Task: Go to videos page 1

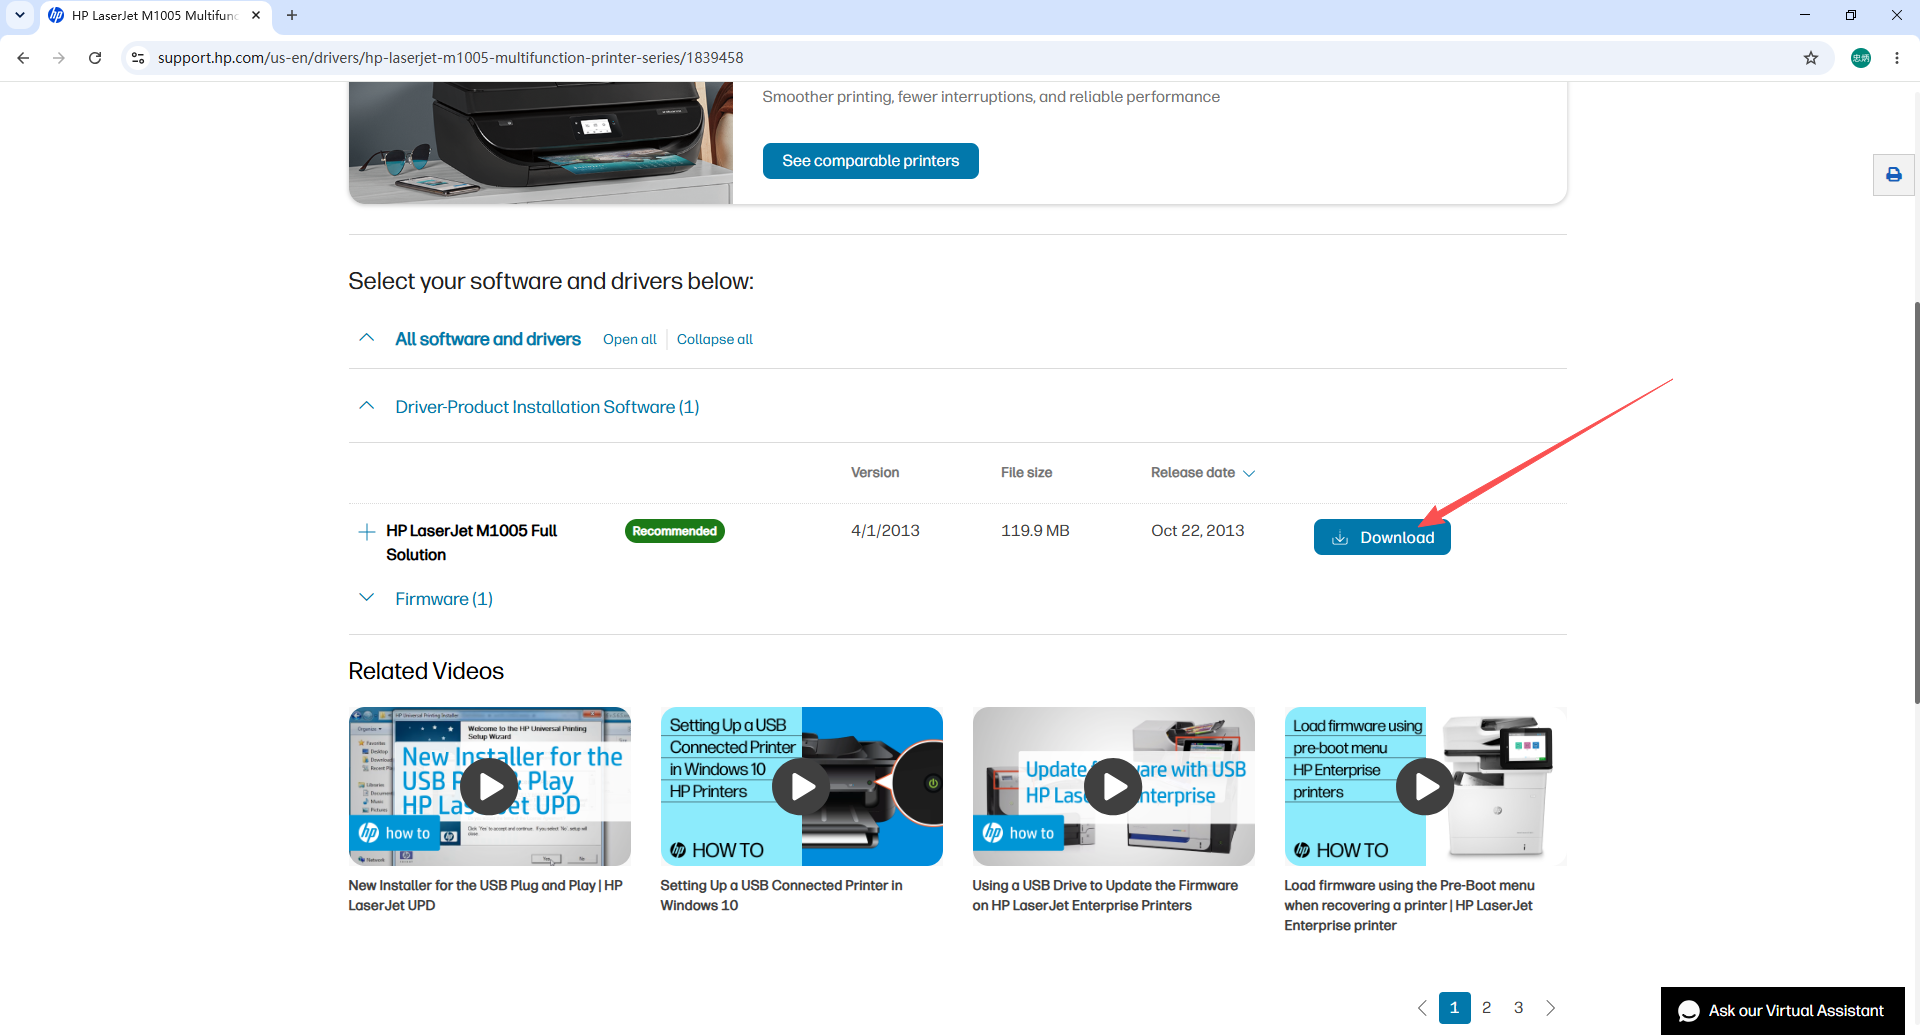Action: coord(1455,1008)
